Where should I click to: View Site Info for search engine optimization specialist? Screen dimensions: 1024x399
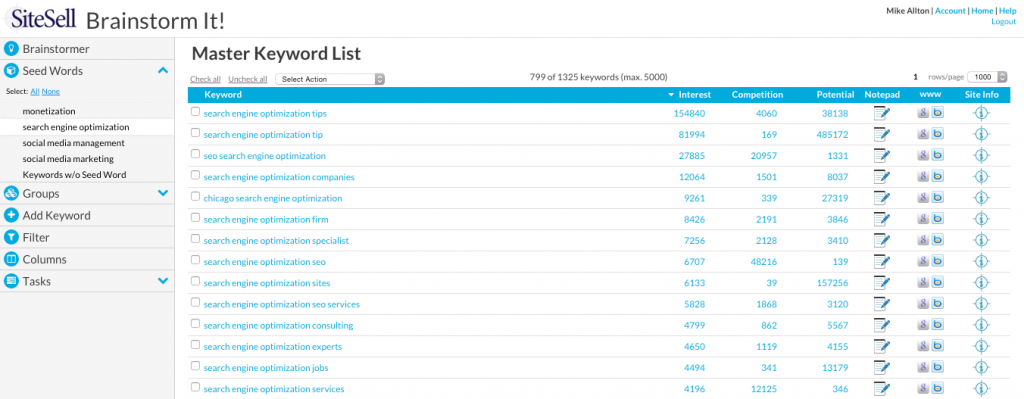(981, 240)
